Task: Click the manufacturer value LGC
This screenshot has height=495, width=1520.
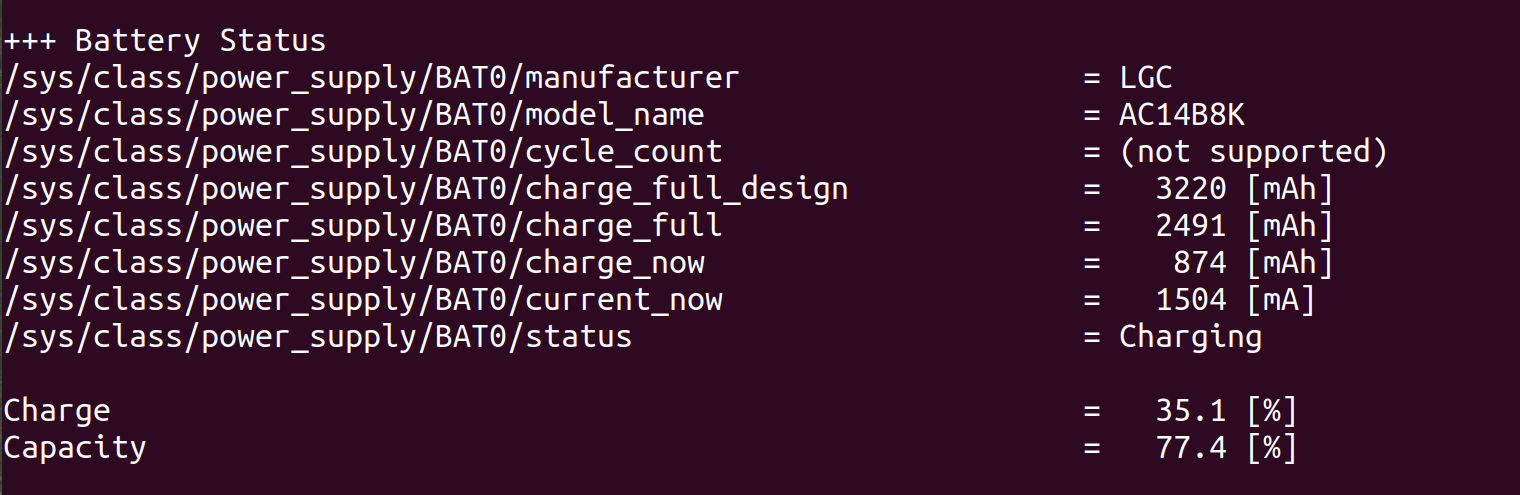Action: [x=1146, y=78]
